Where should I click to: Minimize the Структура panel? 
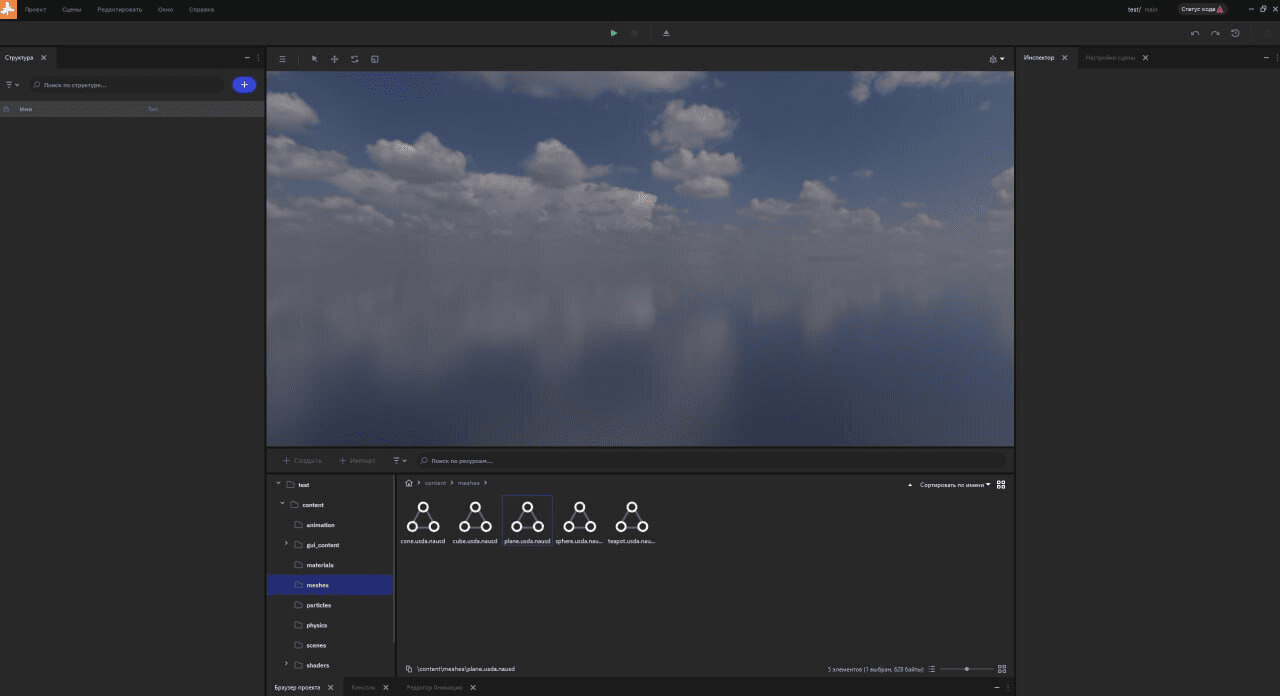247,58
